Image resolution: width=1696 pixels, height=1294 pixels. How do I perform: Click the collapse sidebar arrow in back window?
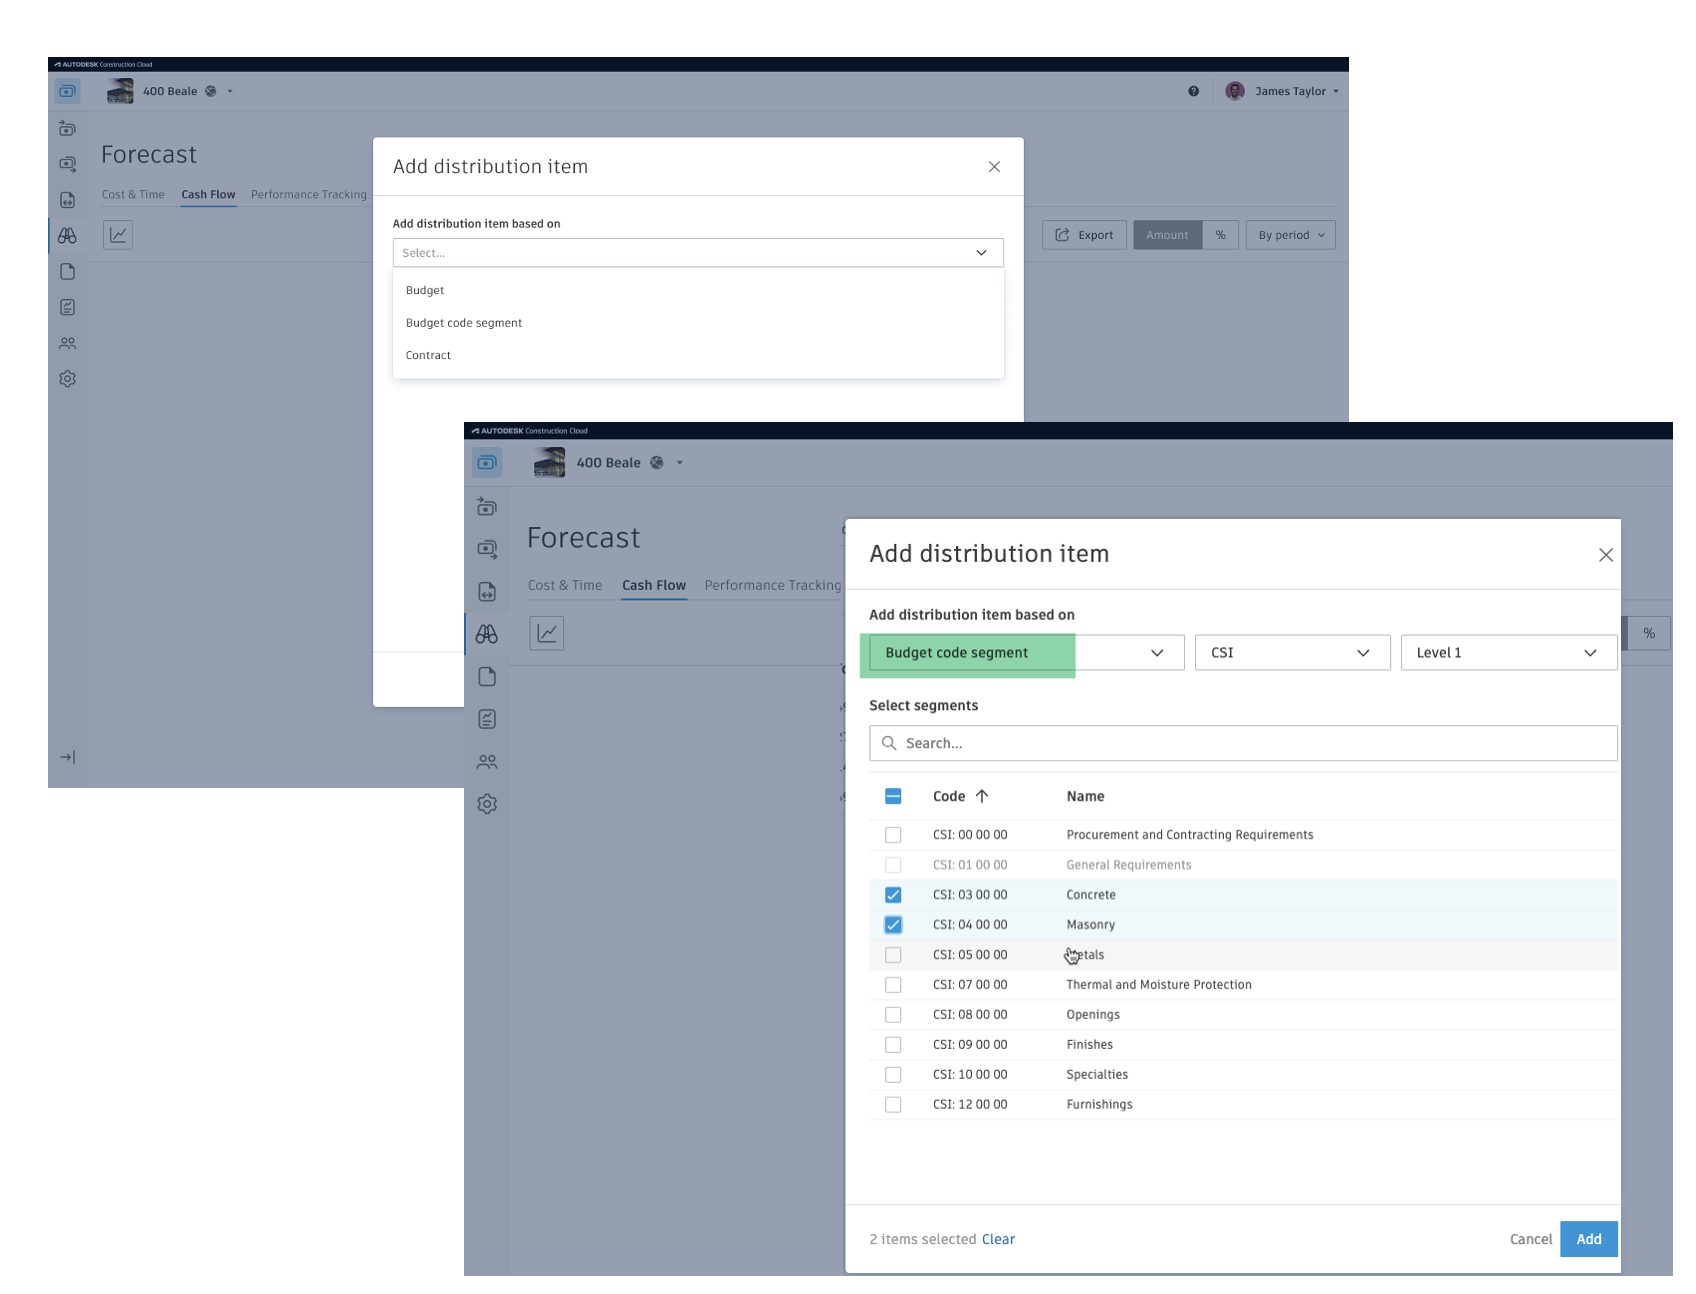coord(67,757)
